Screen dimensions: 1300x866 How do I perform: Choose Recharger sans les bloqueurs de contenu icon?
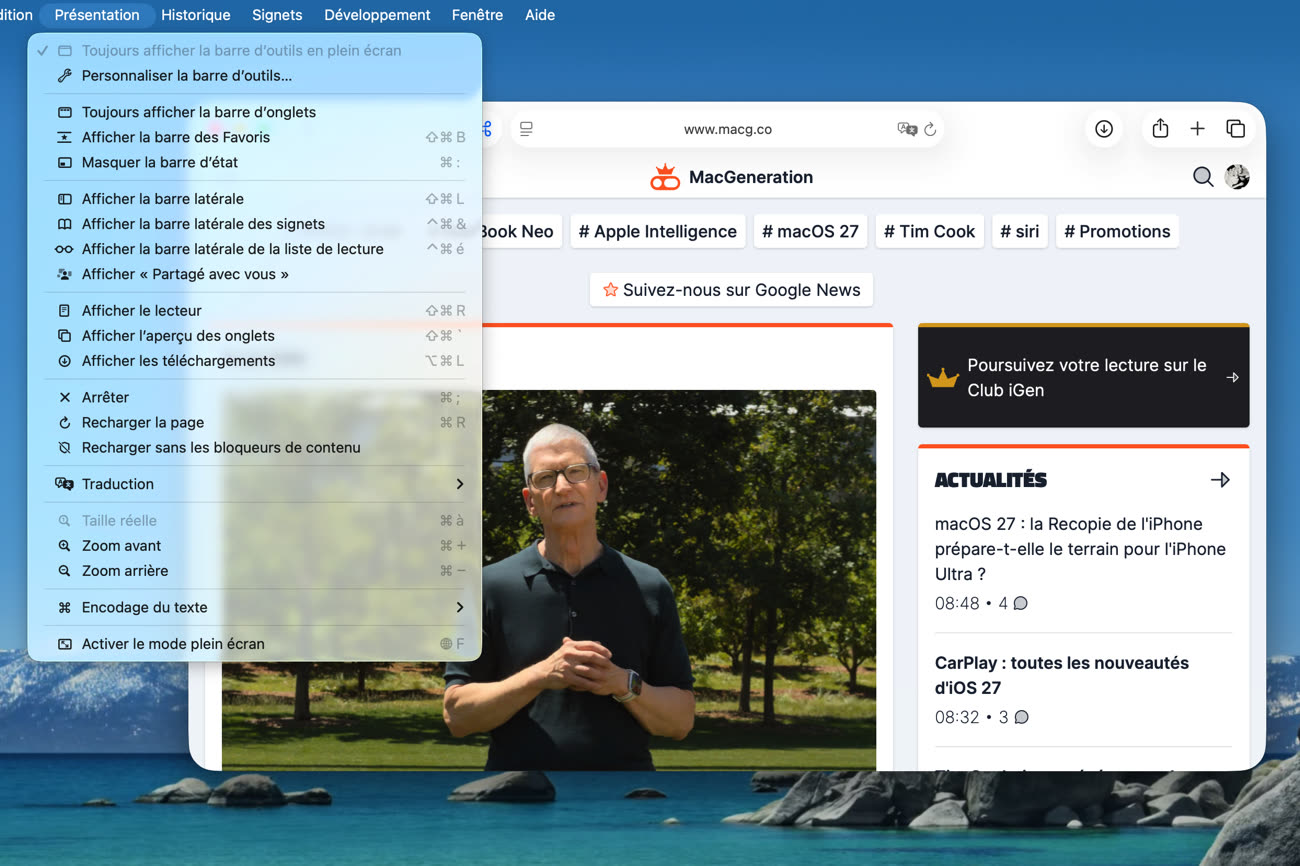[64, 448]
